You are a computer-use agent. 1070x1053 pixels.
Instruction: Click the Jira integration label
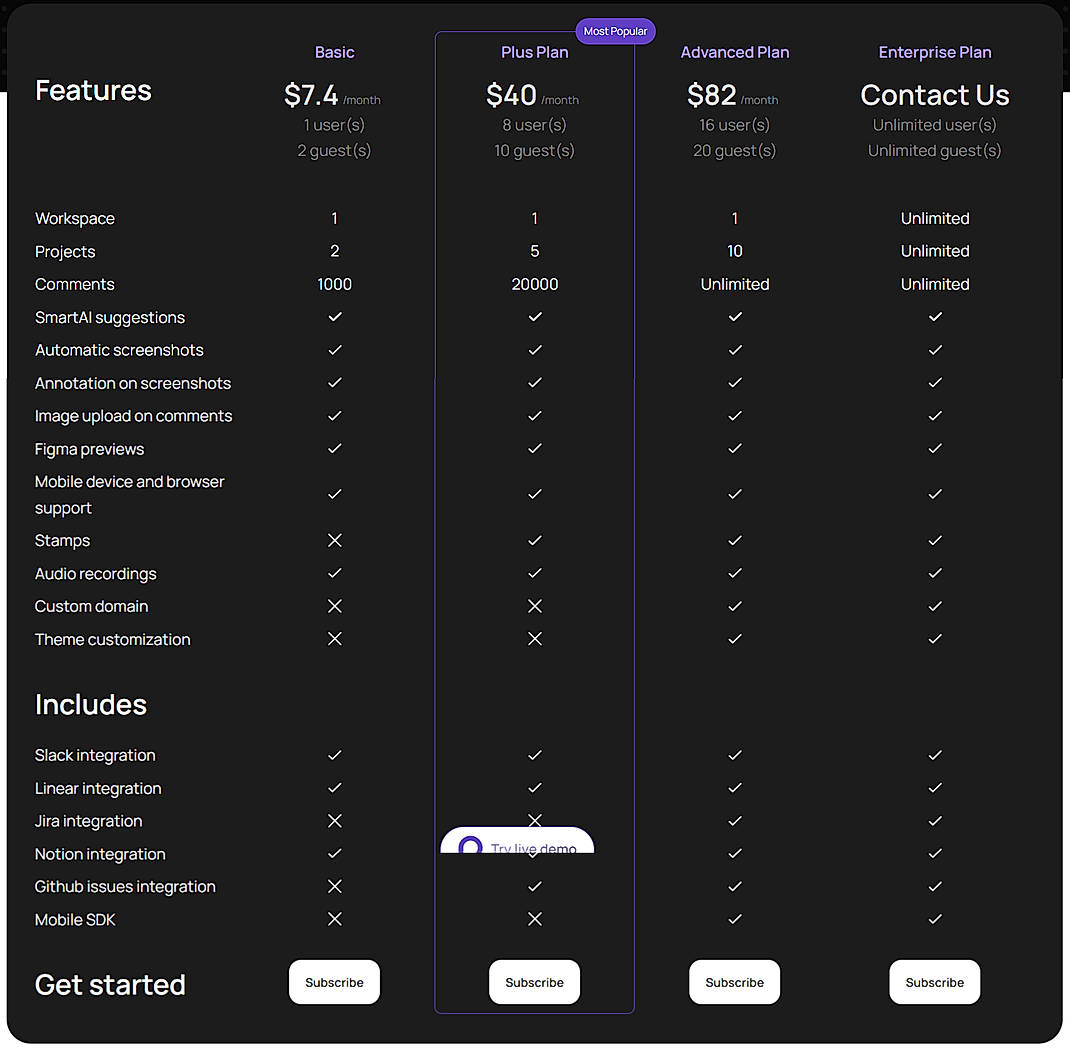point(89,821)
